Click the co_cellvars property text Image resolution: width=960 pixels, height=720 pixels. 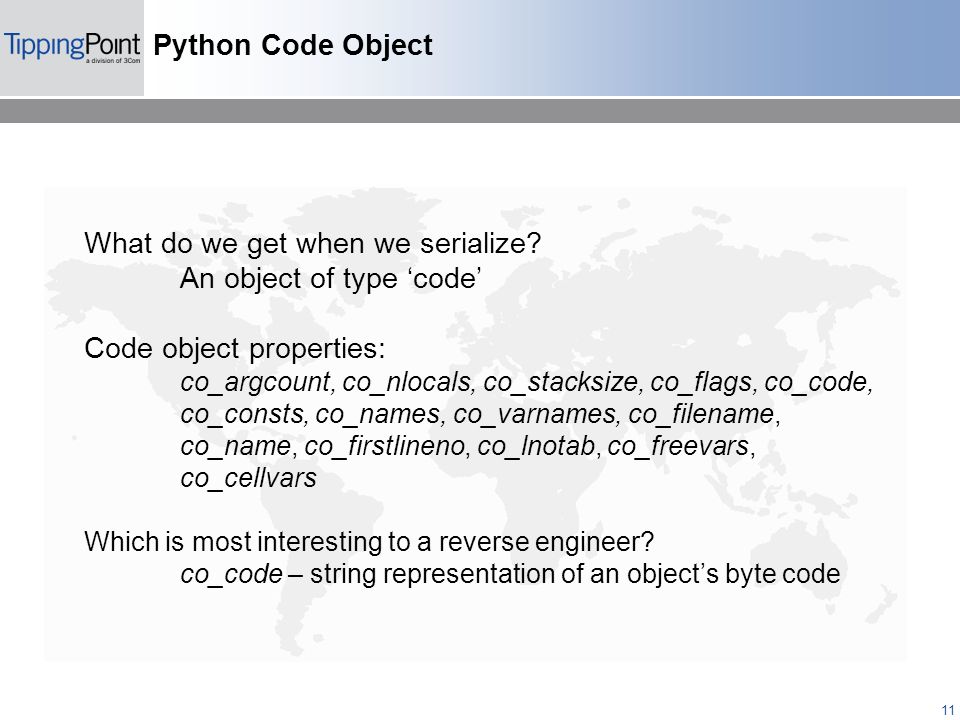248,478
